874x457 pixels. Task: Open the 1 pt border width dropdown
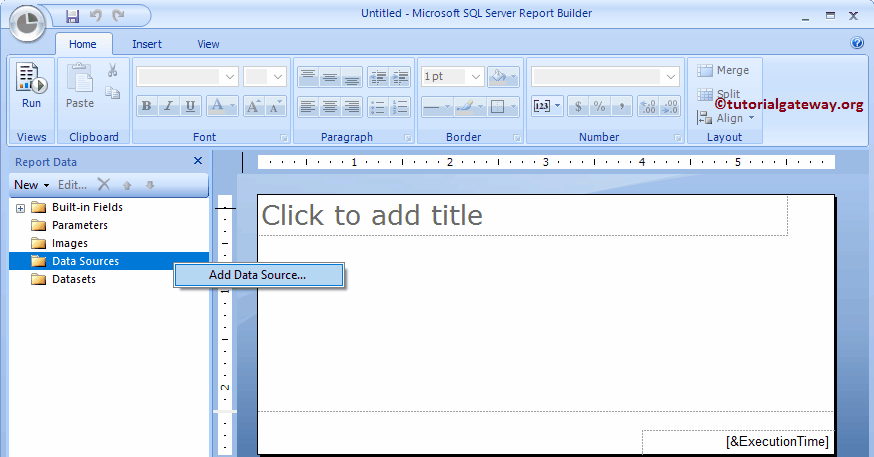tap(452, 76)
